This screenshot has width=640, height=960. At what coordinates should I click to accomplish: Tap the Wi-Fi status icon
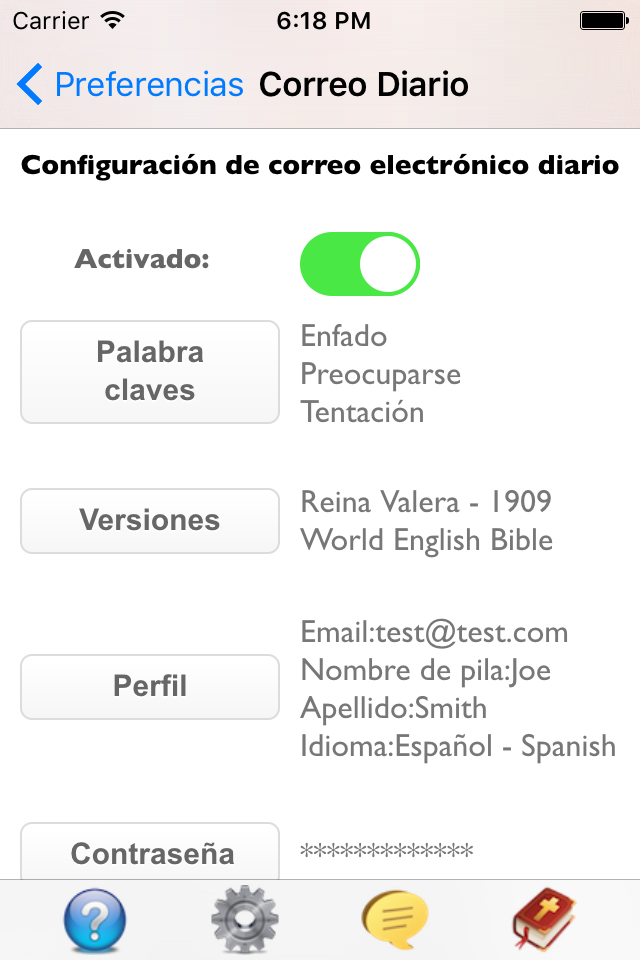(x=113, y=21)
